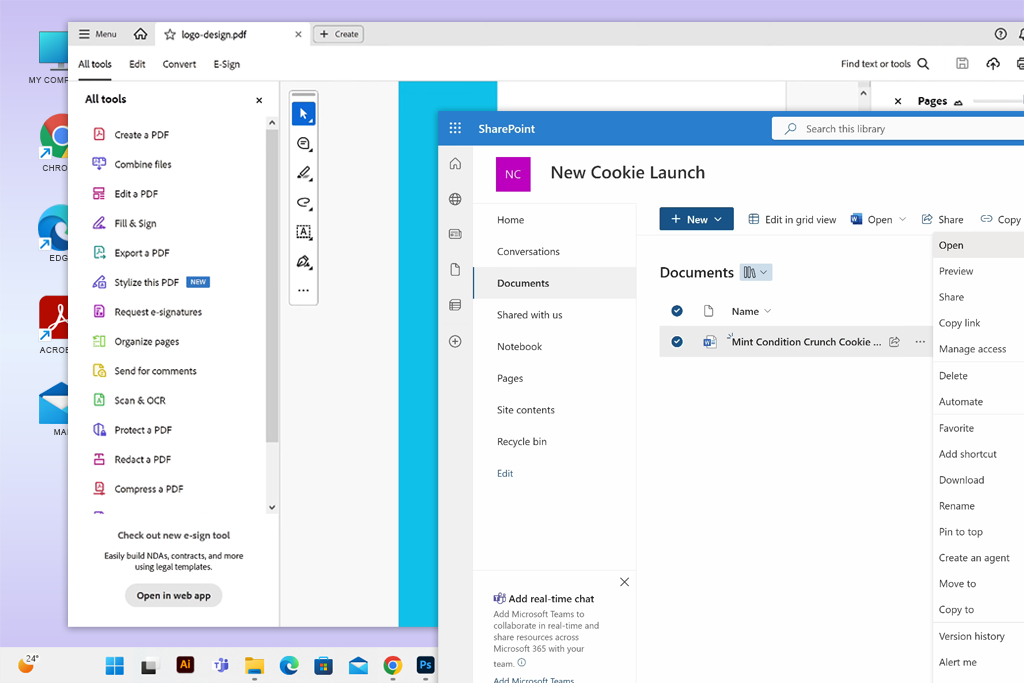The height and width of the screenshot is (683, 1024).
Task: Open the Edit link in site navigation
Action: point(505,473)
